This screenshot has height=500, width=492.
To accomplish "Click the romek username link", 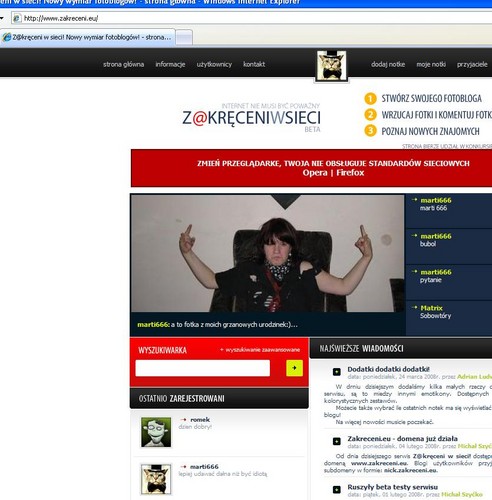I will (200, 419).
